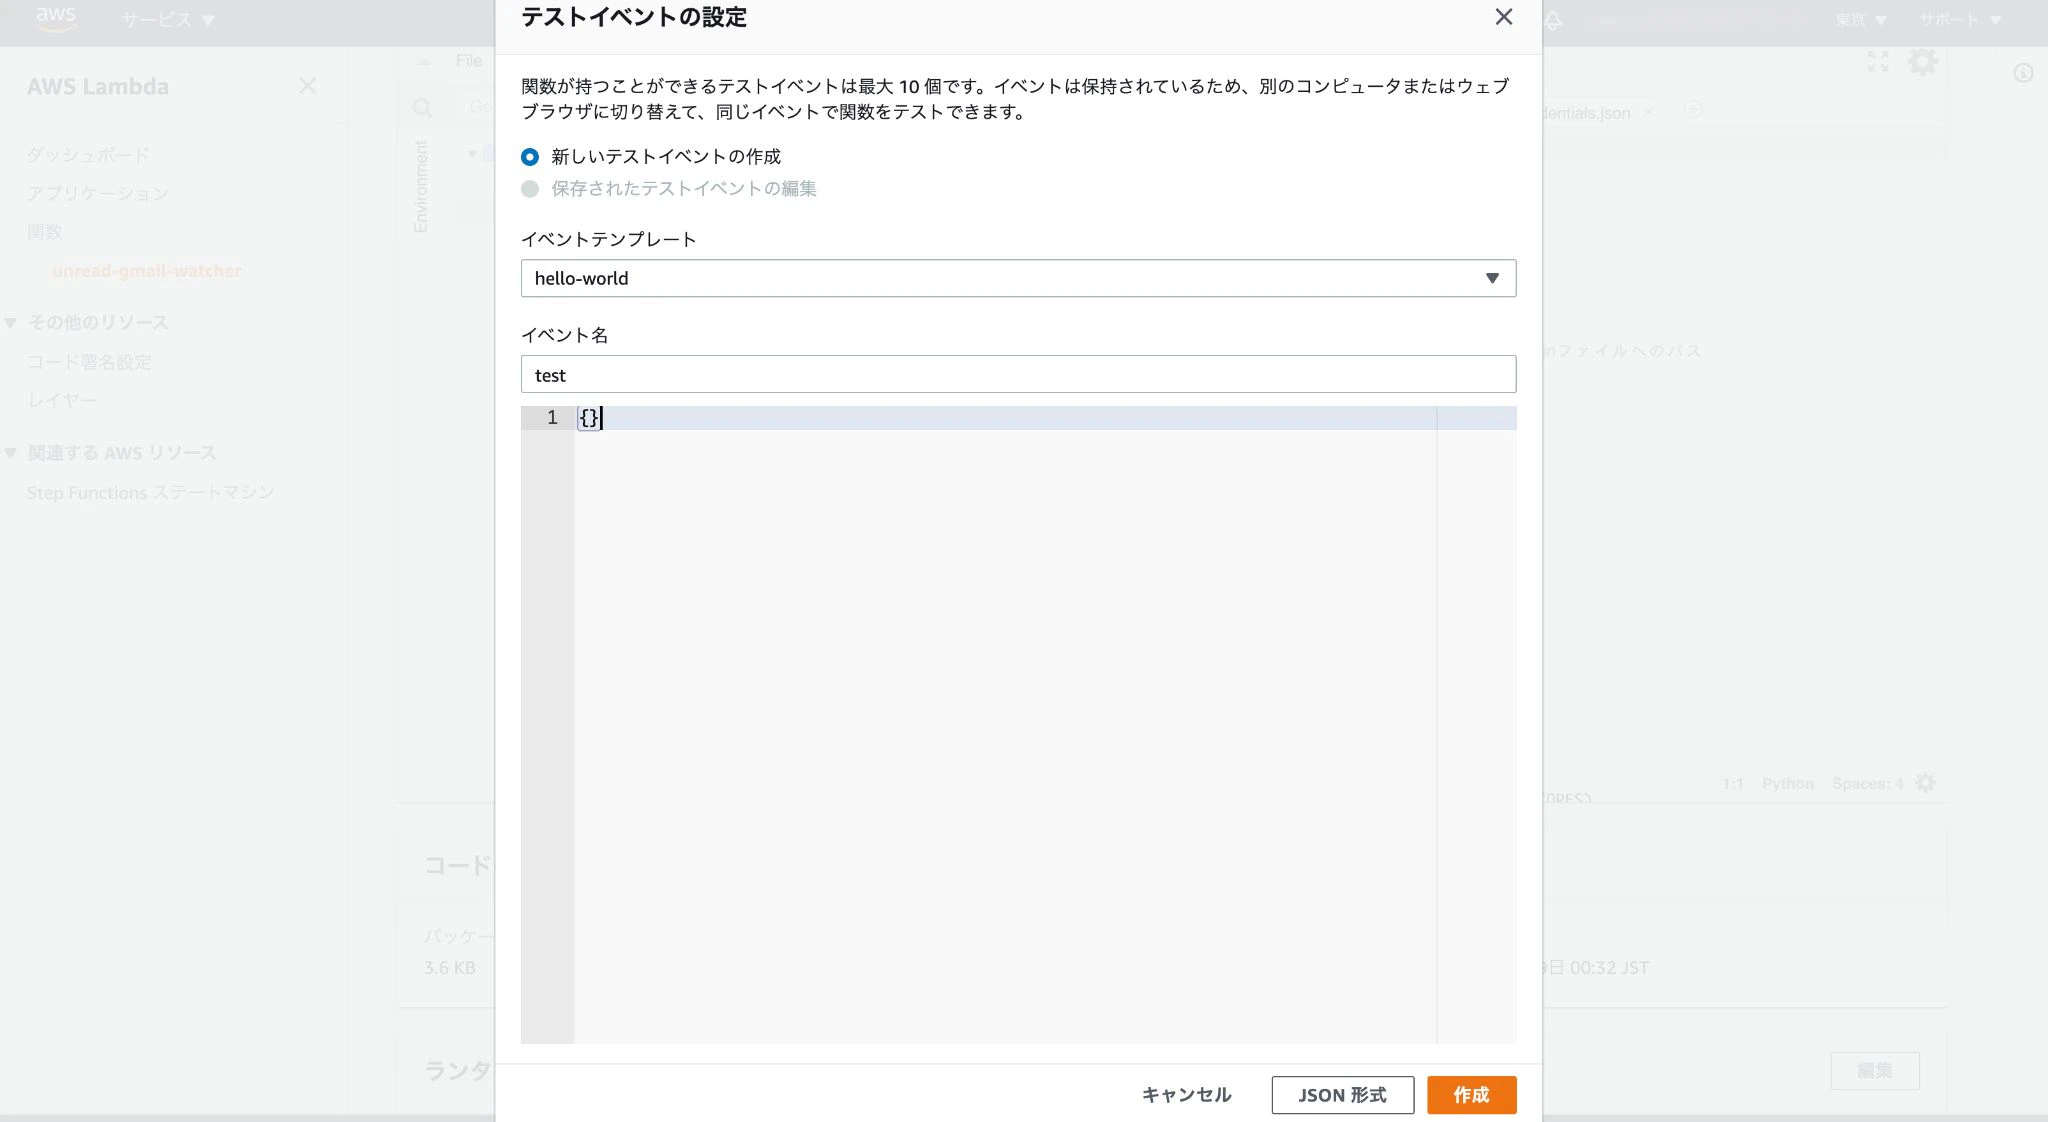Open the サポート menu dropdown
Screen dimensions: 2048x1122
(1960, 20)
